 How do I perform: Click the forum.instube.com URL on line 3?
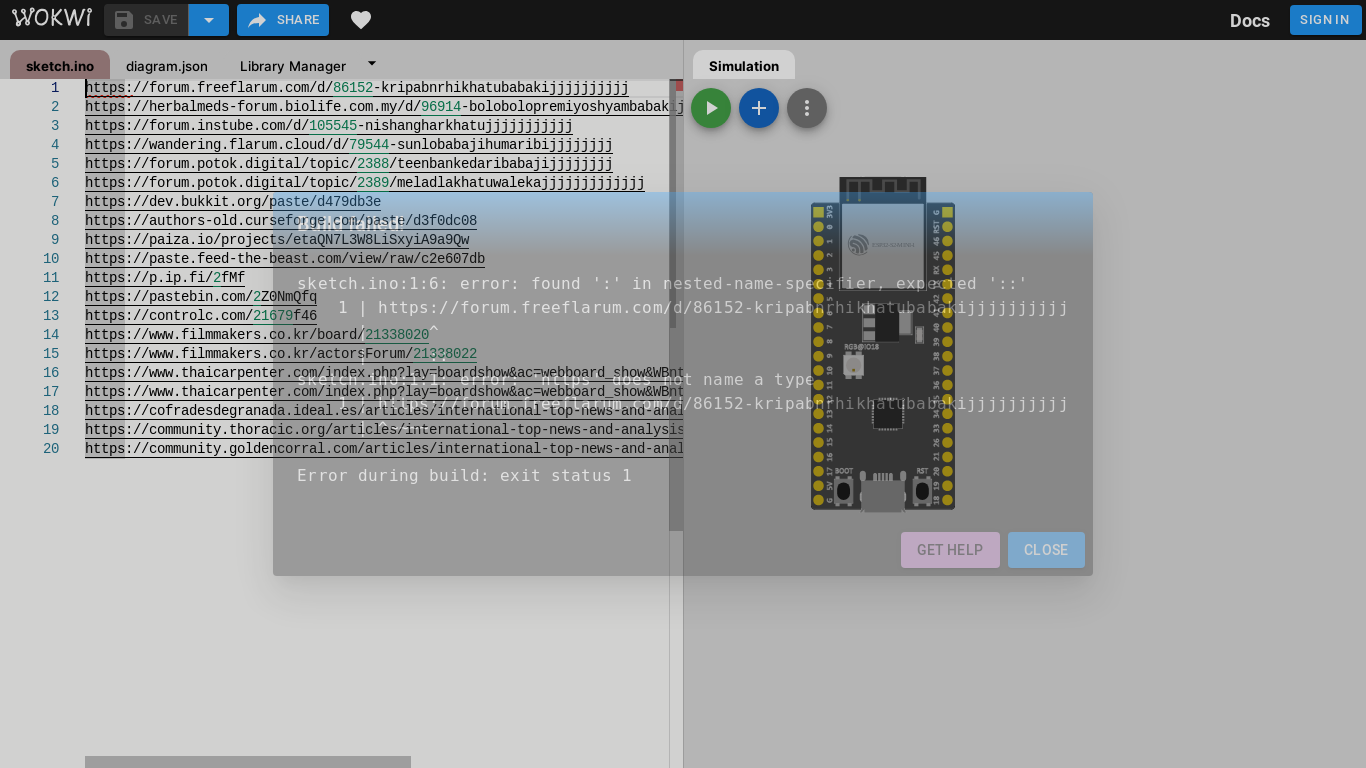tap(329, 126)
